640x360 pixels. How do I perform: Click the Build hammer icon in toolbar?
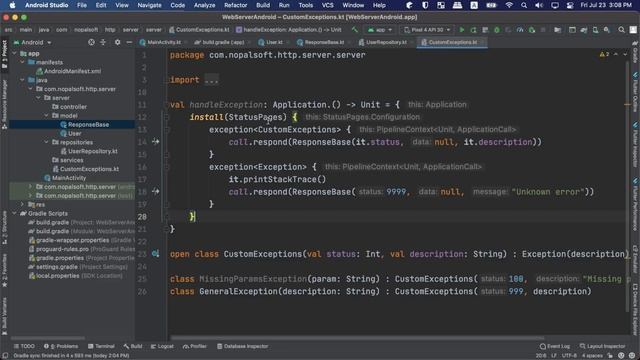355,30
